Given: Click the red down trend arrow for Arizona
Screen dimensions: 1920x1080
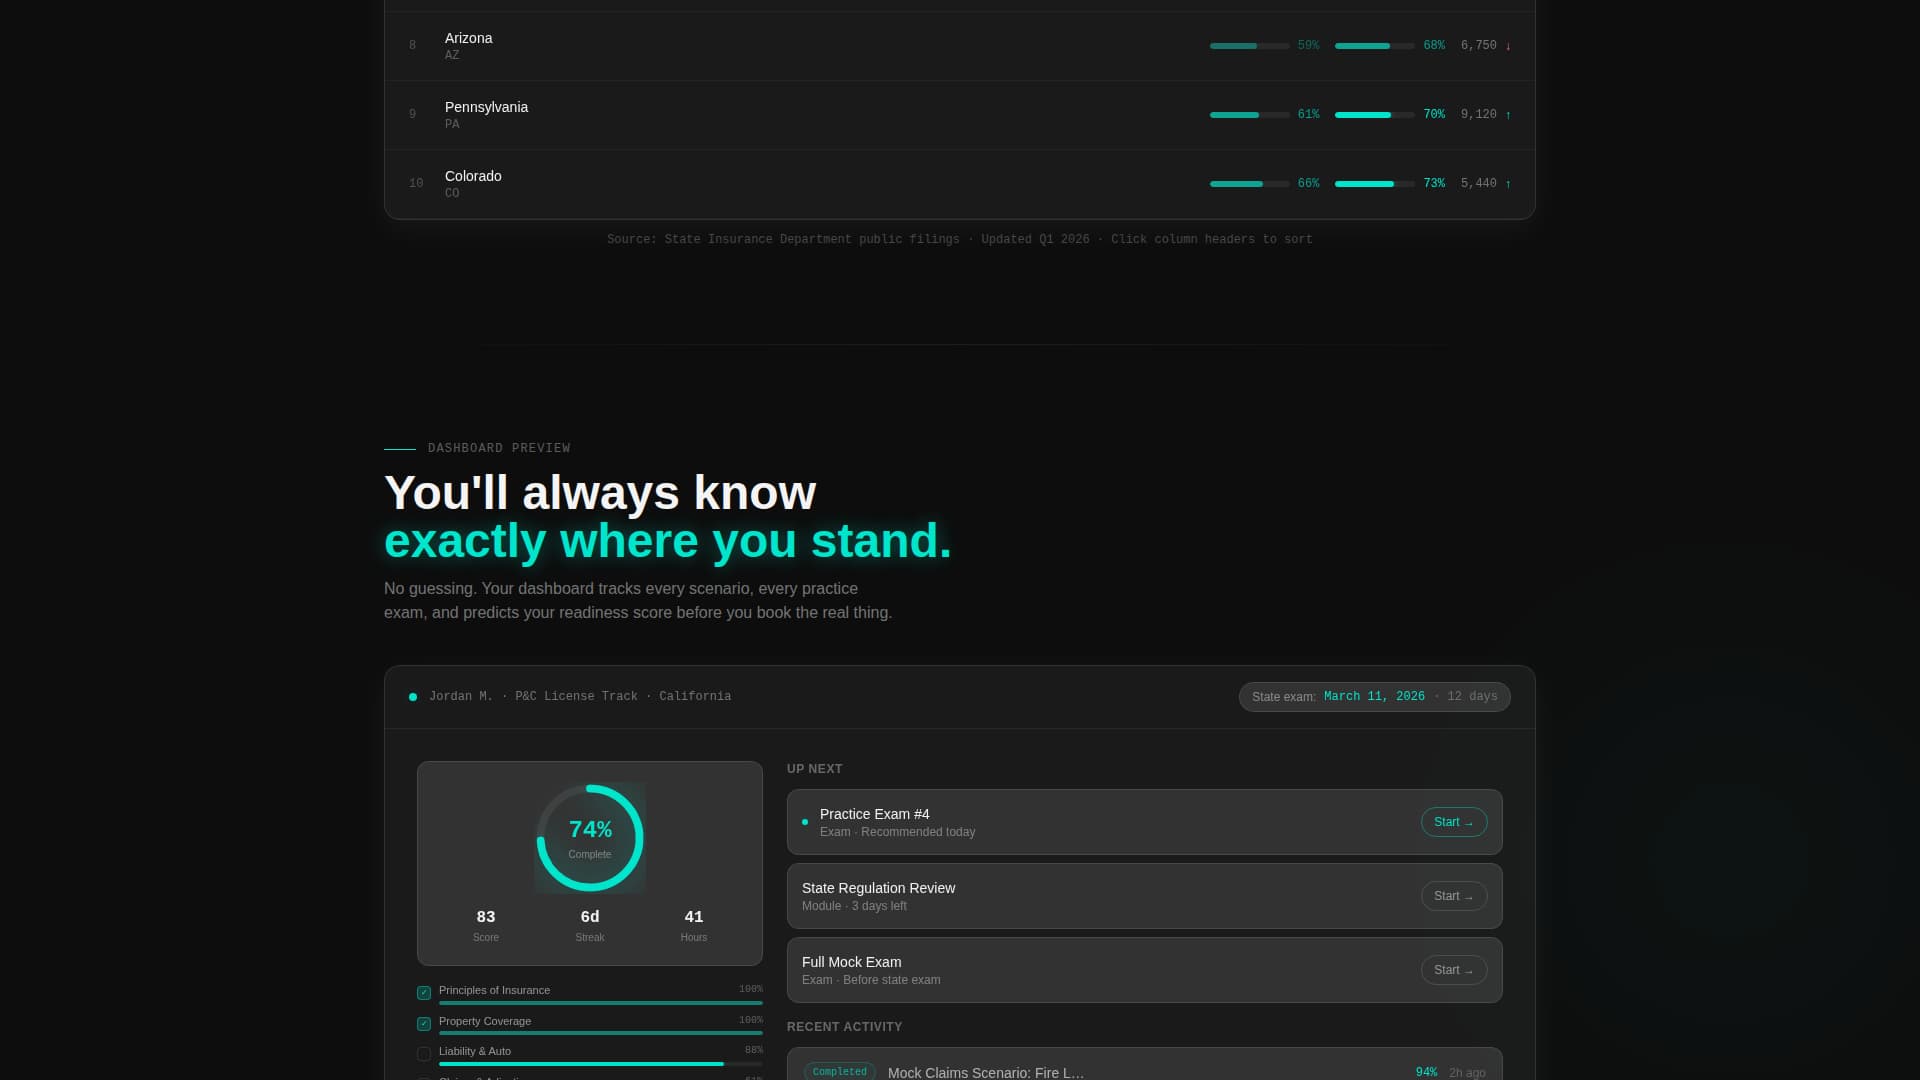Looking at the screenshot, I should click(x=1508, y=46).
